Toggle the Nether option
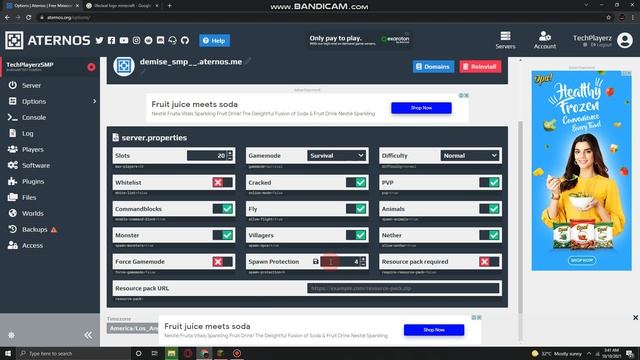The width and height of the screenshot is (640, 360). point(489,235)
